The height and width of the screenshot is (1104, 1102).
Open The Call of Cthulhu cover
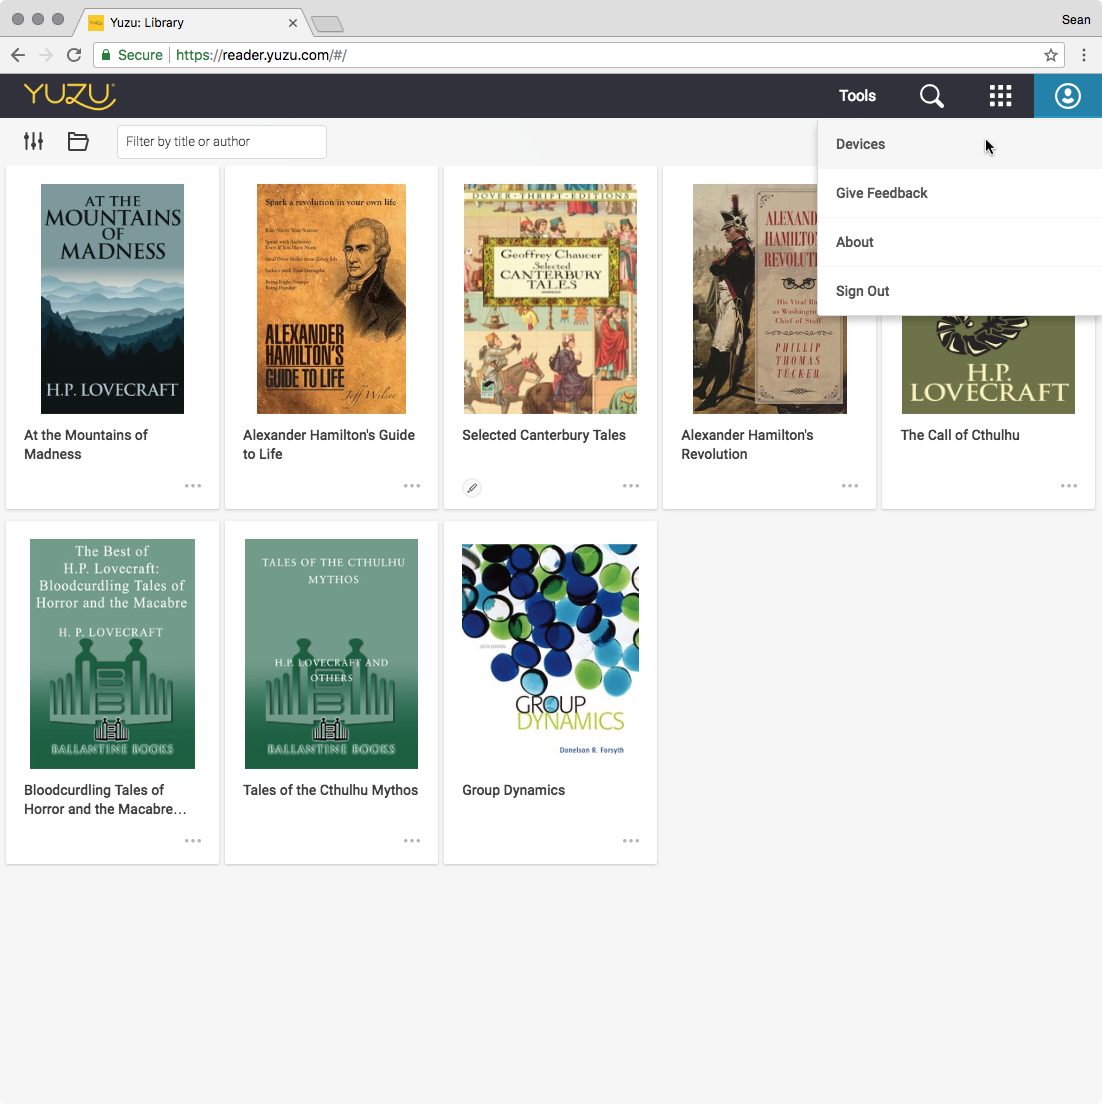[x=988, y=365]
